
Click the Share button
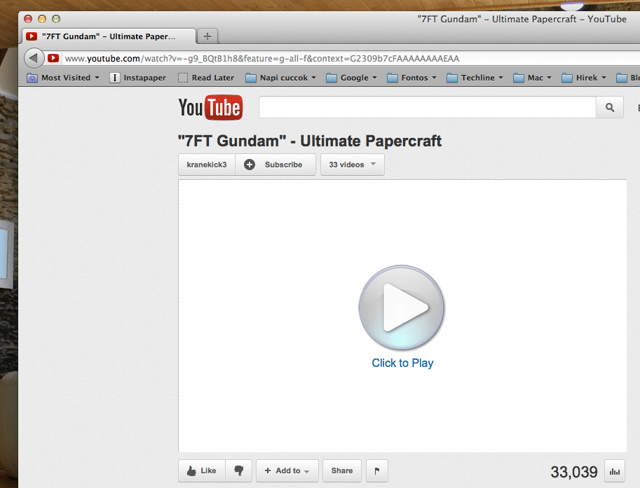click(x=342, y=470)
